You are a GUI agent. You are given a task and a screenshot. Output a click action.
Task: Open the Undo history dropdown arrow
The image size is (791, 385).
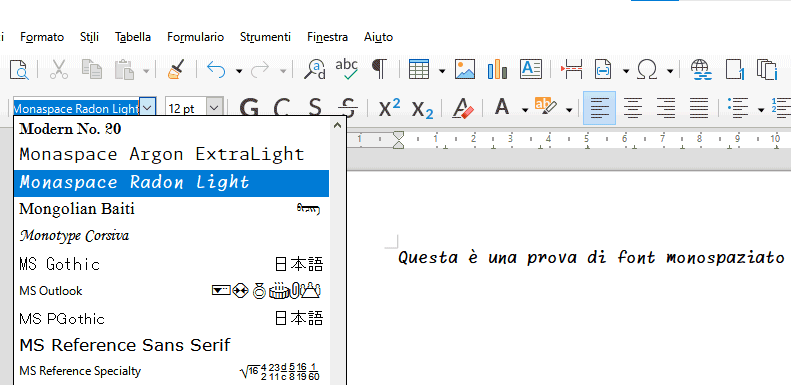(x=239, y=71)
